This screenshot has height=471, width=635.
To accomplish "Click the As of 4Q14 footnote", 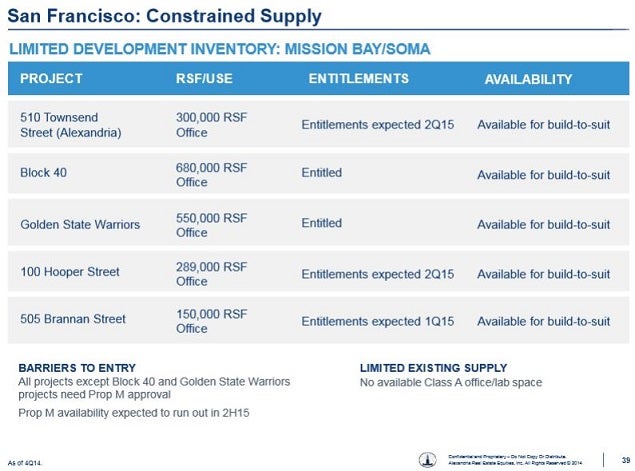I will [25, 463].
